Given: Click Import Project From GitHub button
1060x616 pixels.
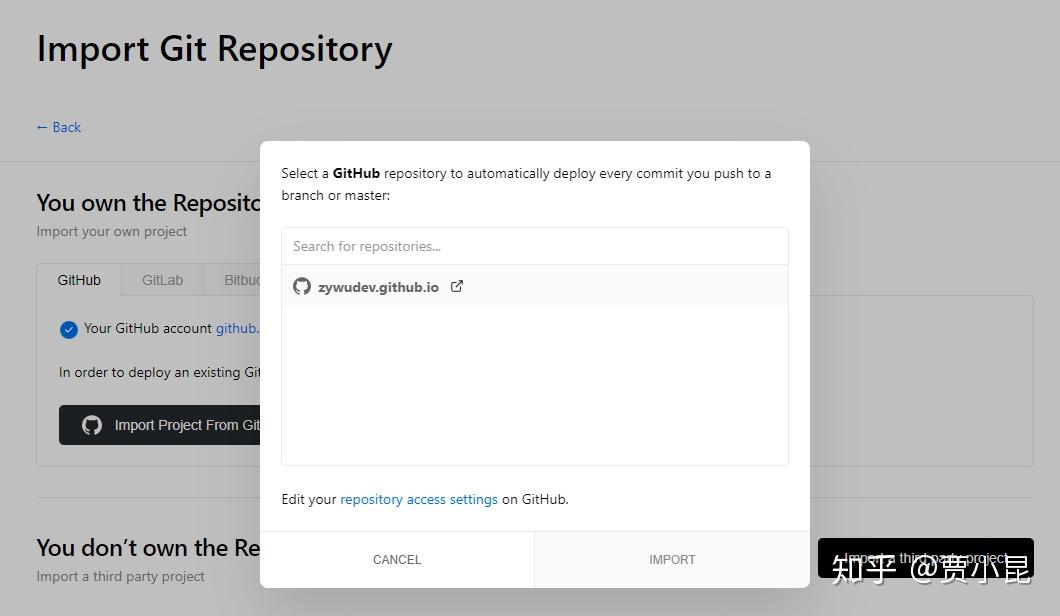Looking at the screenshot, I should coord(160,425).
